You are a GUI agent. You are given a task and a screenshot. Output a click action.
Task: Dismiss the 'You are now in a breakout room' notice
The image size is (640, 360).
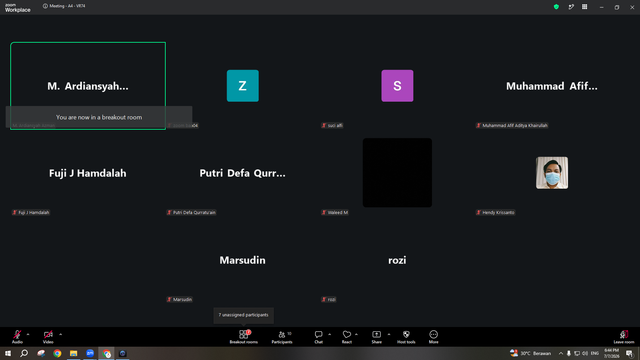pyautogui.click(x=99, y=117)
